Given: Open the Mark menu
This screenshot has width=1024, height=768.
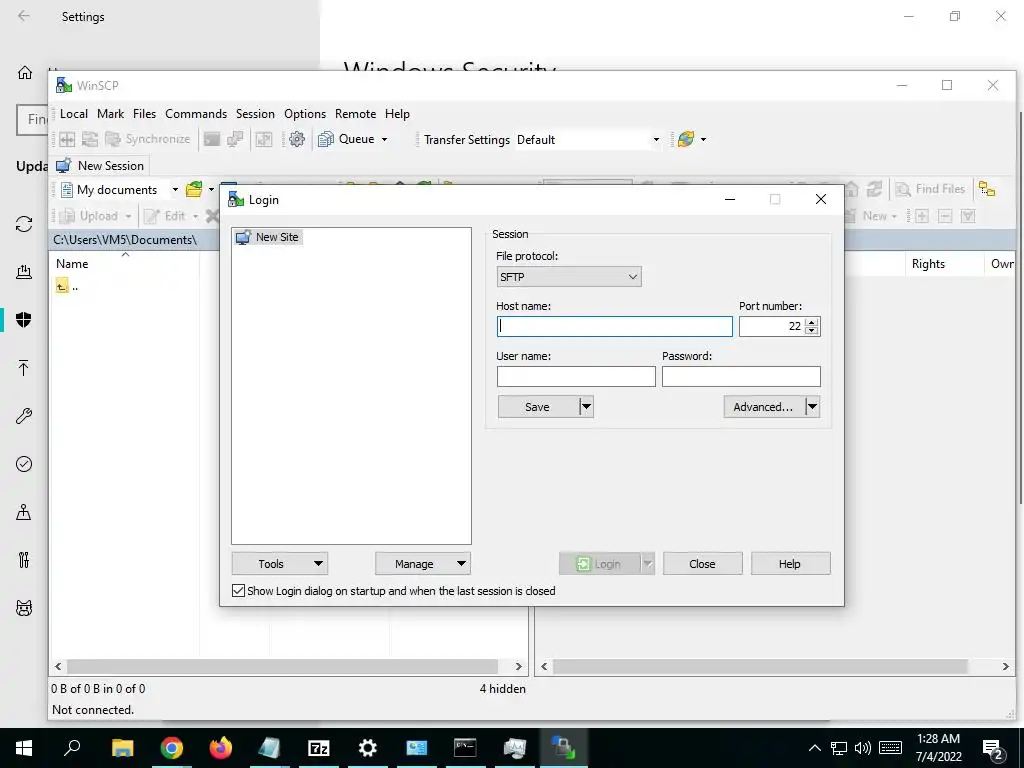Looking at the screenshot, I should coord(110,114).
